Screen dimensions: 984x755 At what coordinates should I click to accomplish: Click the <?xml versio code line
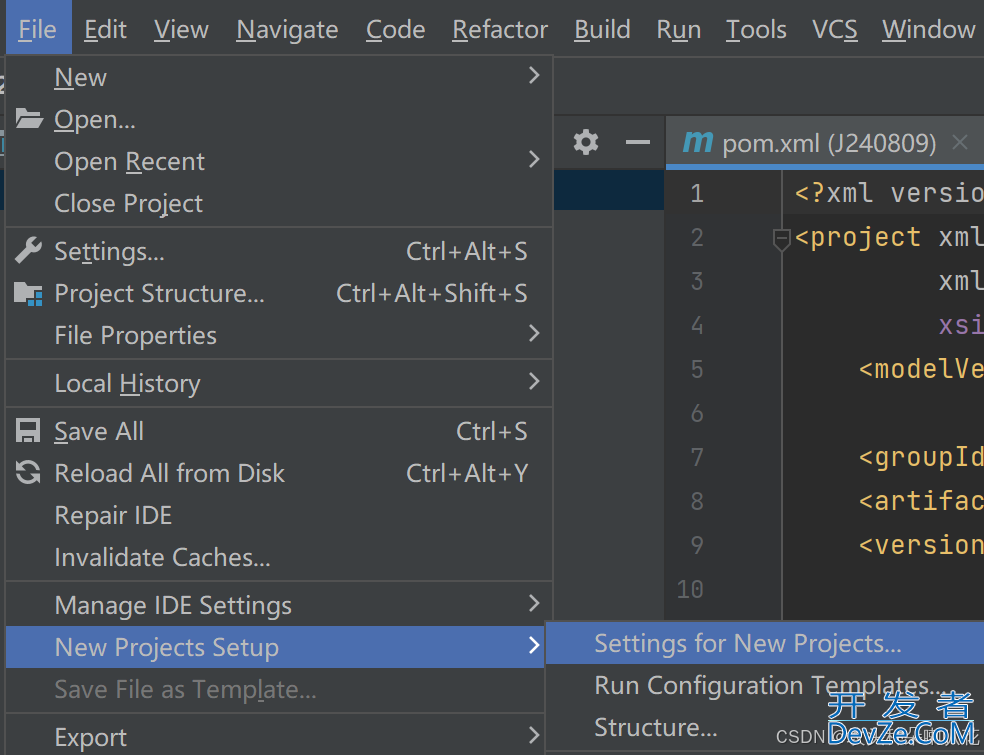coord(889,193)
